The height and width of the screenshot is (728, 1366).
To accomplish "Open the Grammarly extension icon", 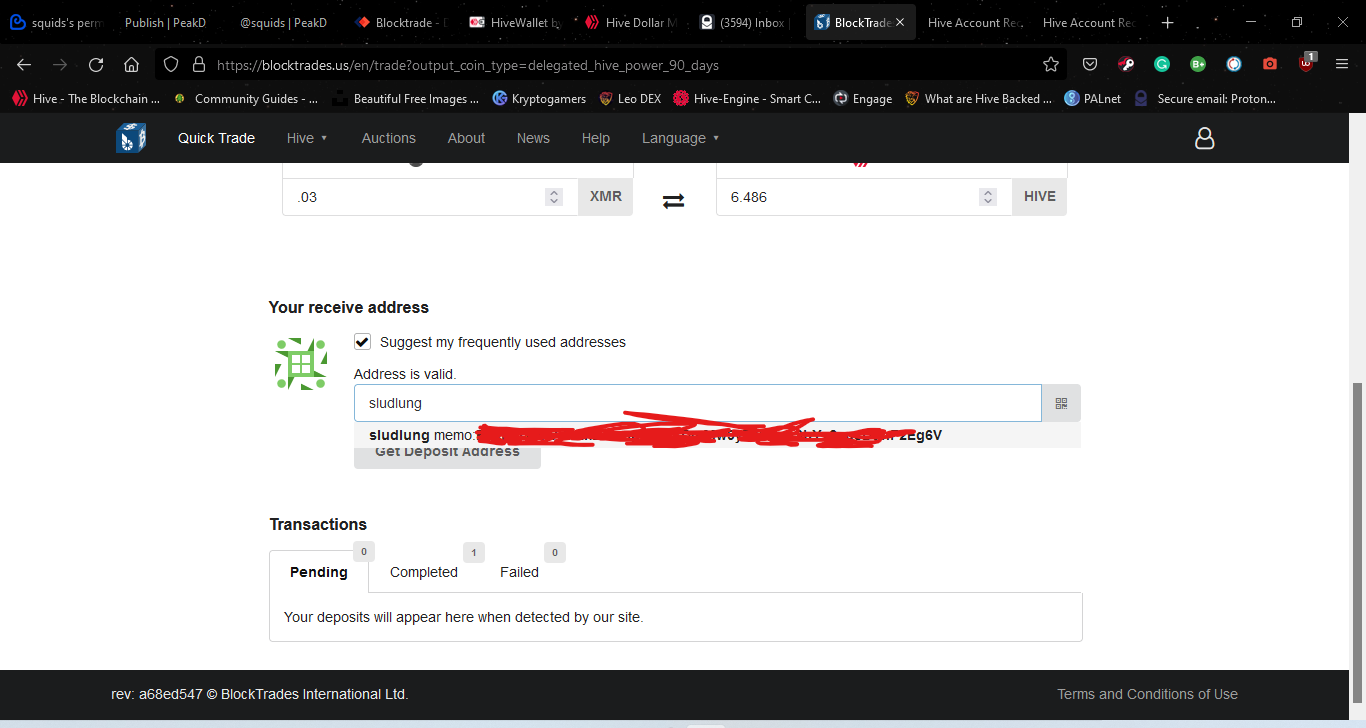I will click(1162, 65).
